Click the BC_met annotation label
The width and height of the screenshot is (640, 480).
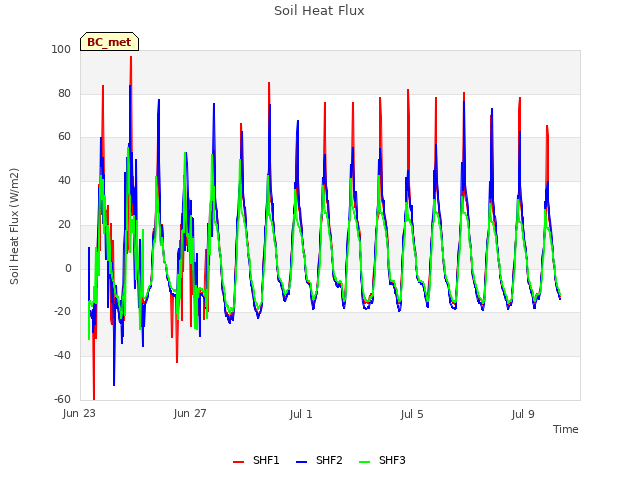109,42
